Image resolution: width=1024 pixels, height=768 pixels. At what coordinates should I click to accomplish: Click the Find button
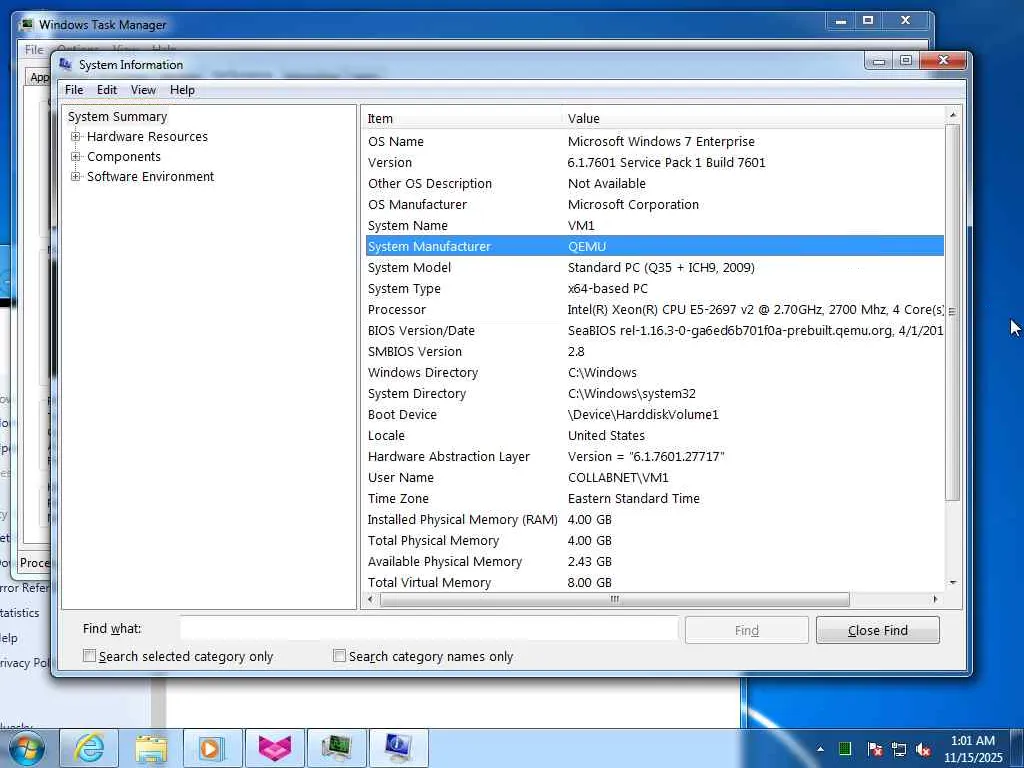746,630
